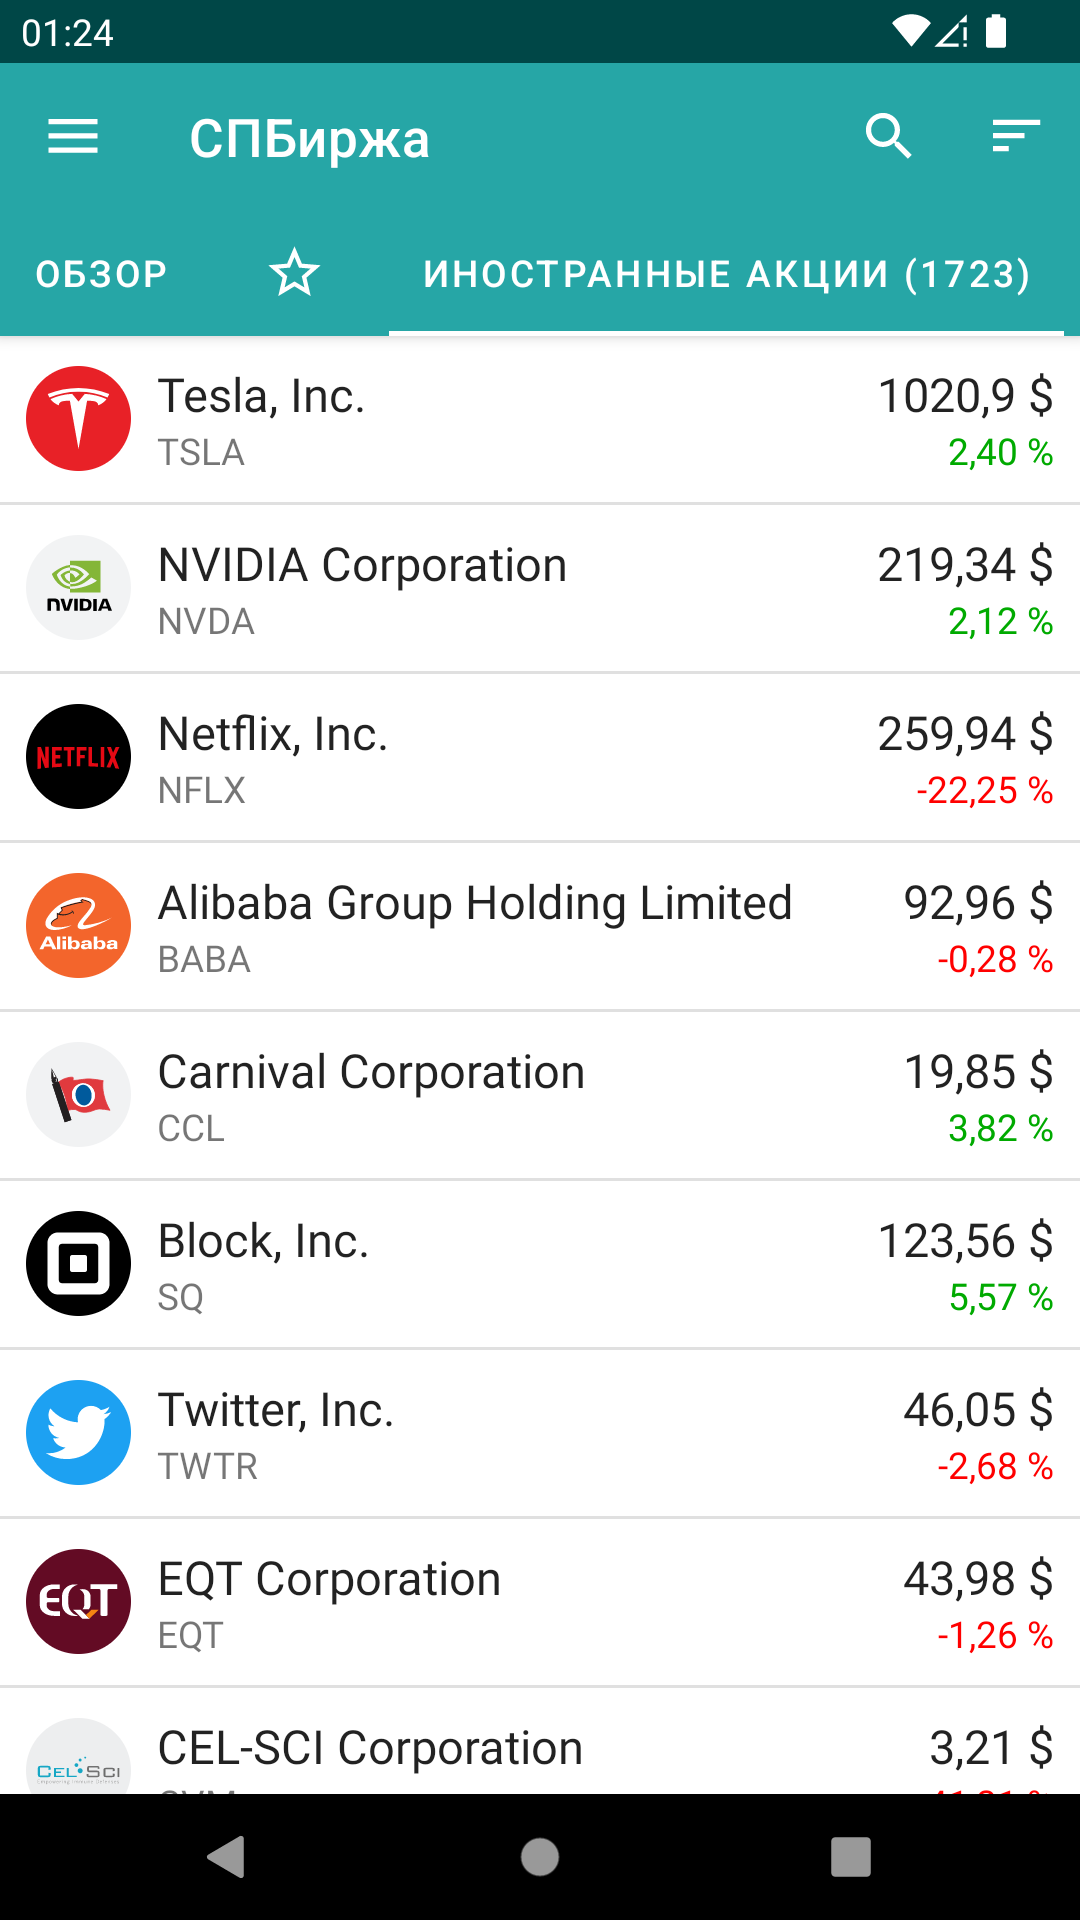
Task: Open Android recent apps button
Action: tap(850, 1857)
